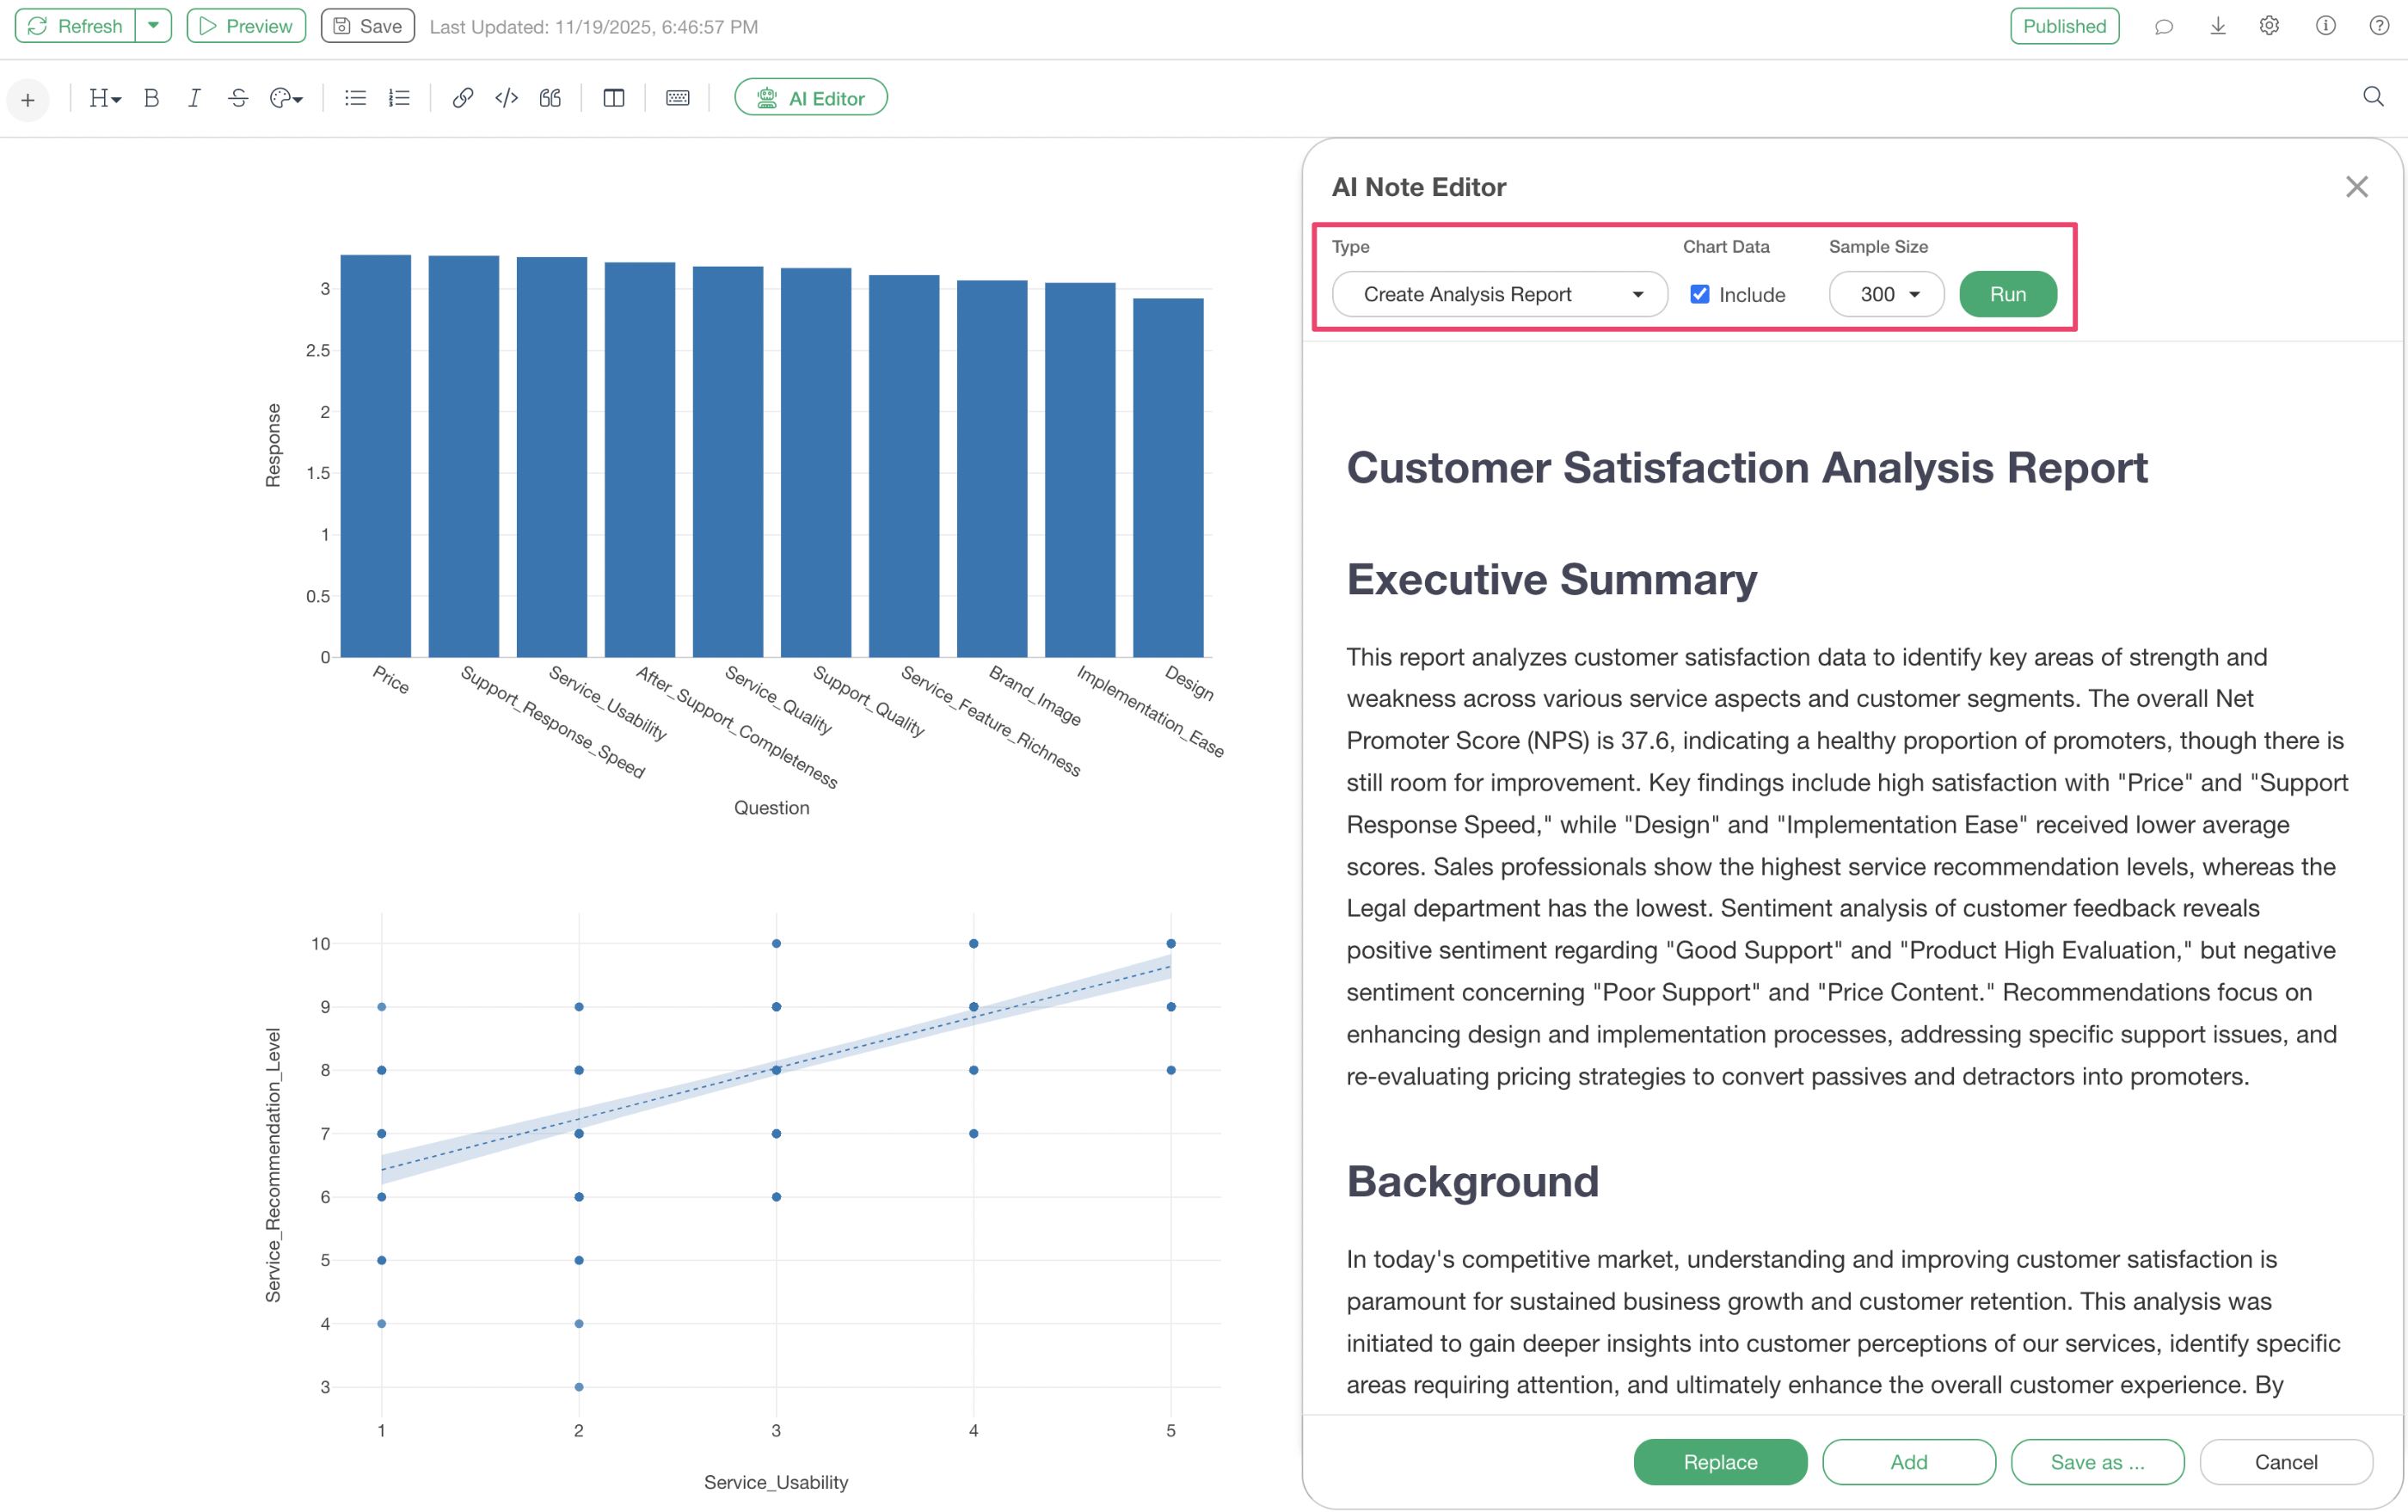The width and height of the screenshot is (2408, 1512).
Task: Open the Create Analysis Report type dropdown
Action: click(1499, 294)
